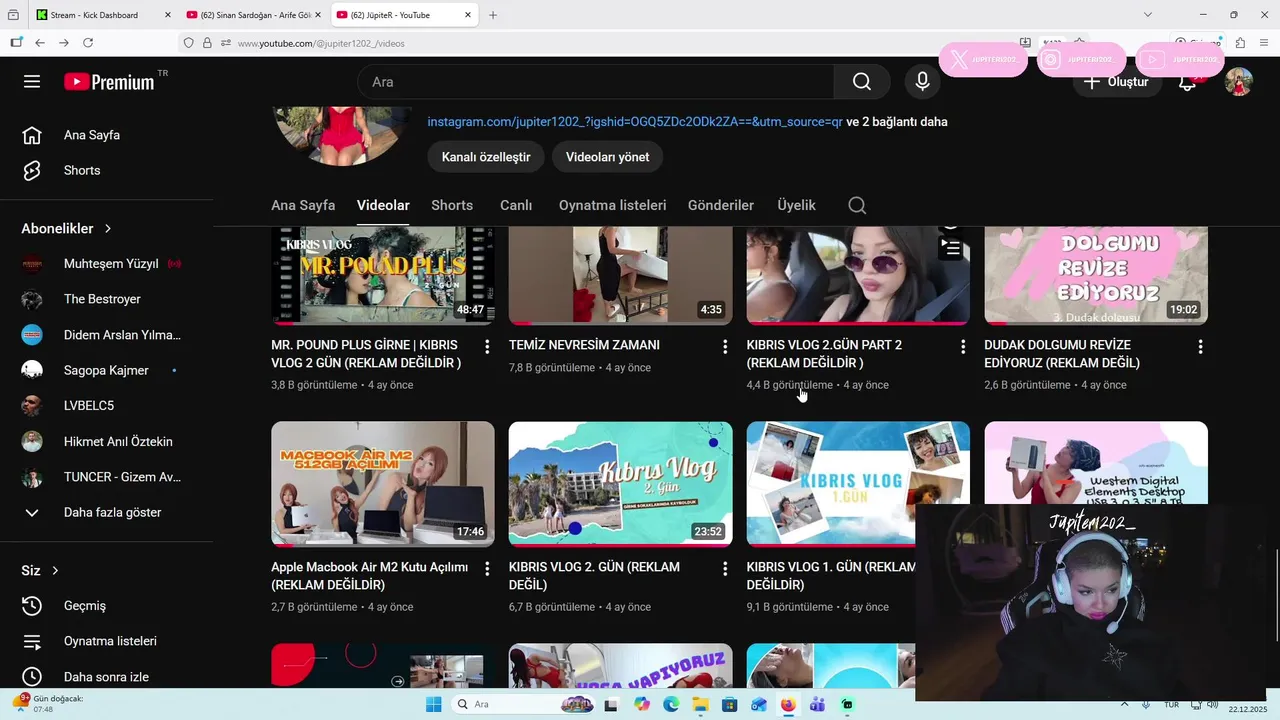The height and width of the screenshot is (720, 1280).
Task: Reload the page with browser refresh icon
Action: [88, 43]
